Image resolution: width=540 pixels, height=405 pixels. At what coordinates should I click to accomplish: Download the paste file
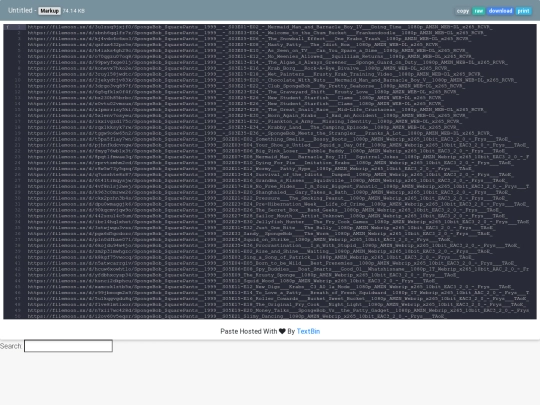(x=500, y=11)
